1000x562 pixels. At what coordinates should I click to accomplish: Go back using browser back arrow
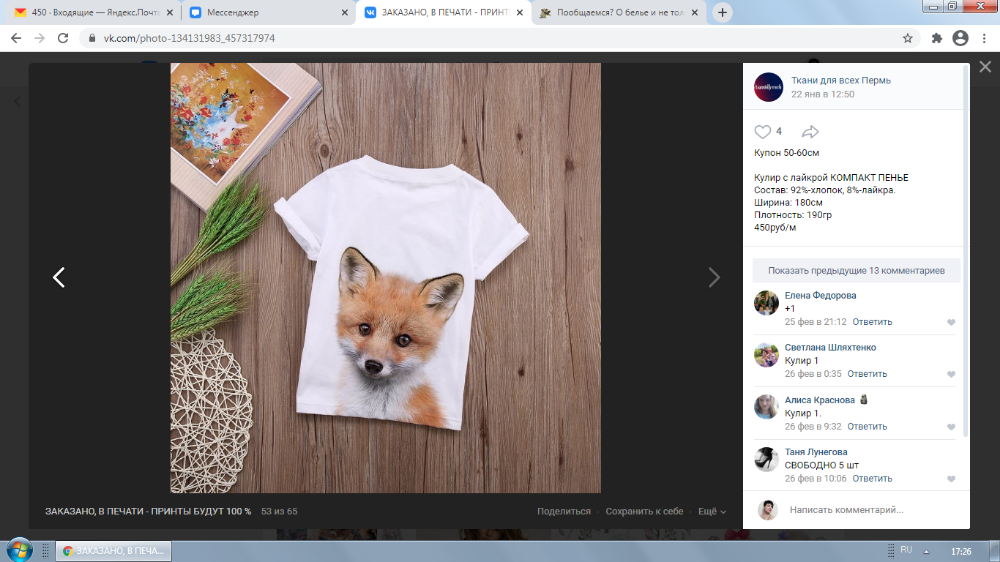pos(16,38)
